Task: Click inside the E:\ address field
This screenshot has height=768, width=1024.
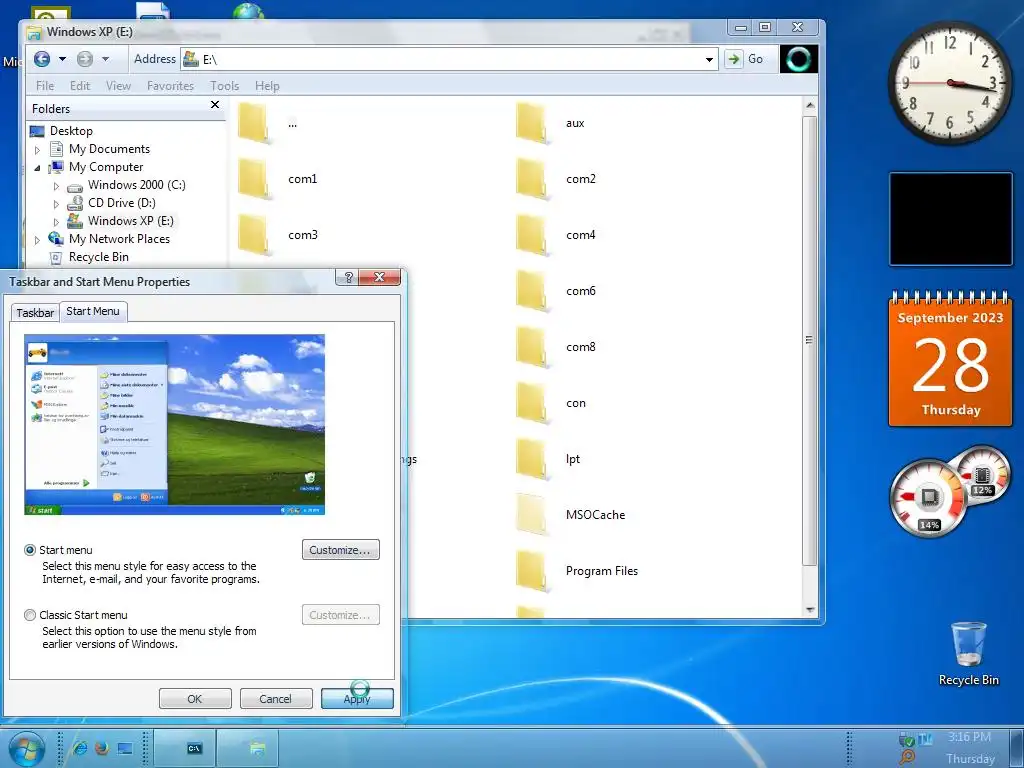Action: click(x=450, y=59)
